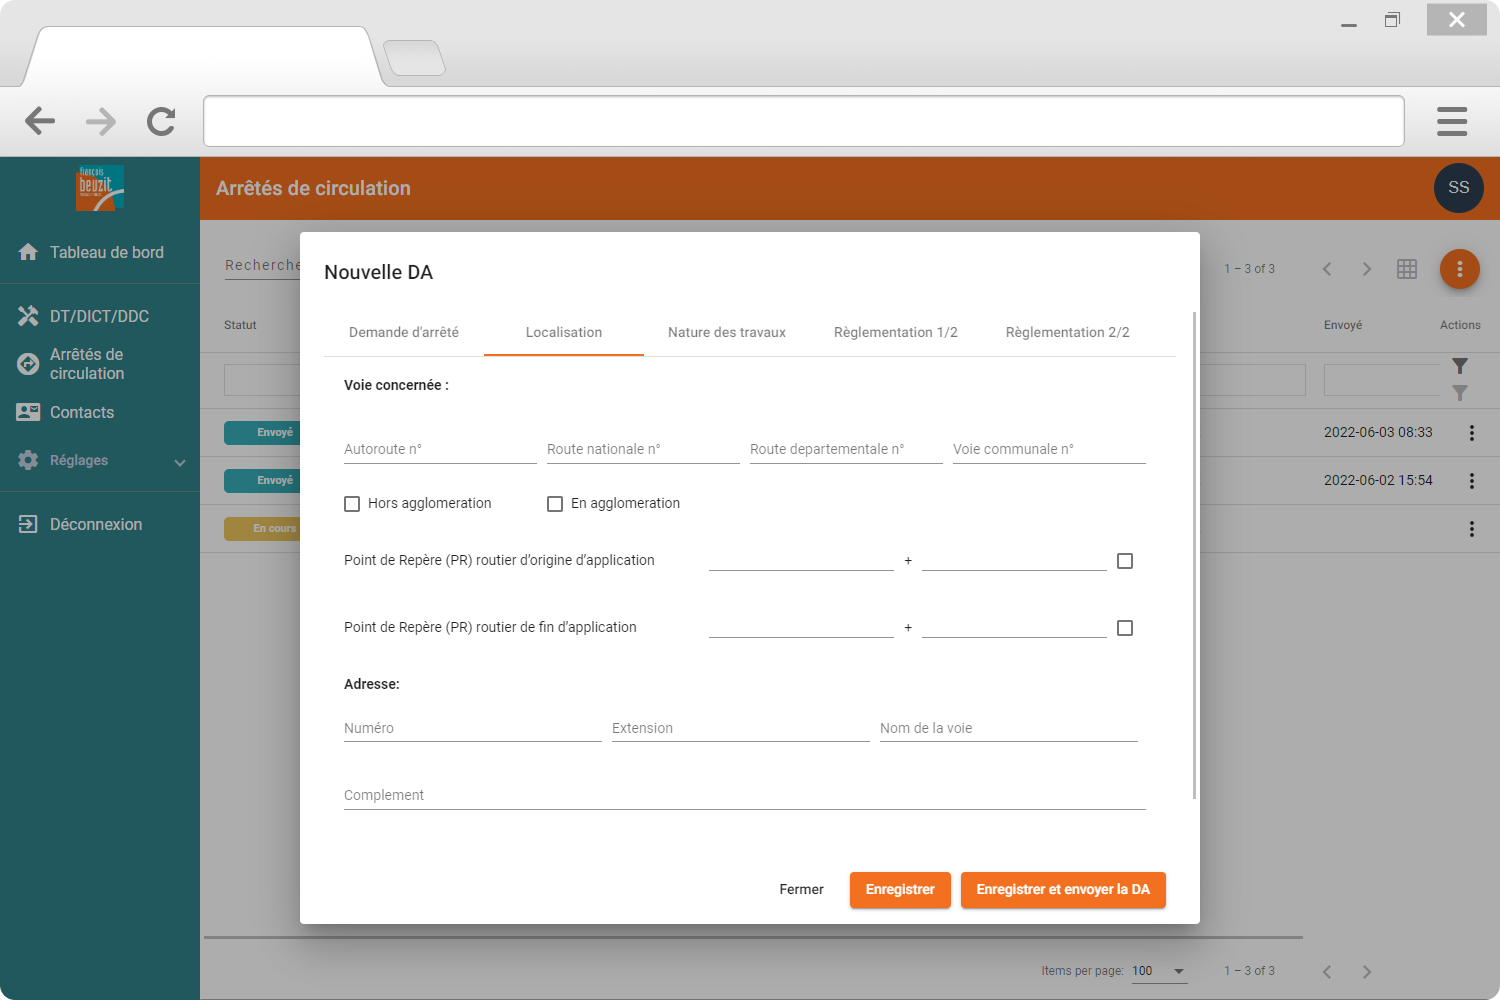Click first PR d'origine input field
This screenshot has height=1000, width=1500.
801,559
